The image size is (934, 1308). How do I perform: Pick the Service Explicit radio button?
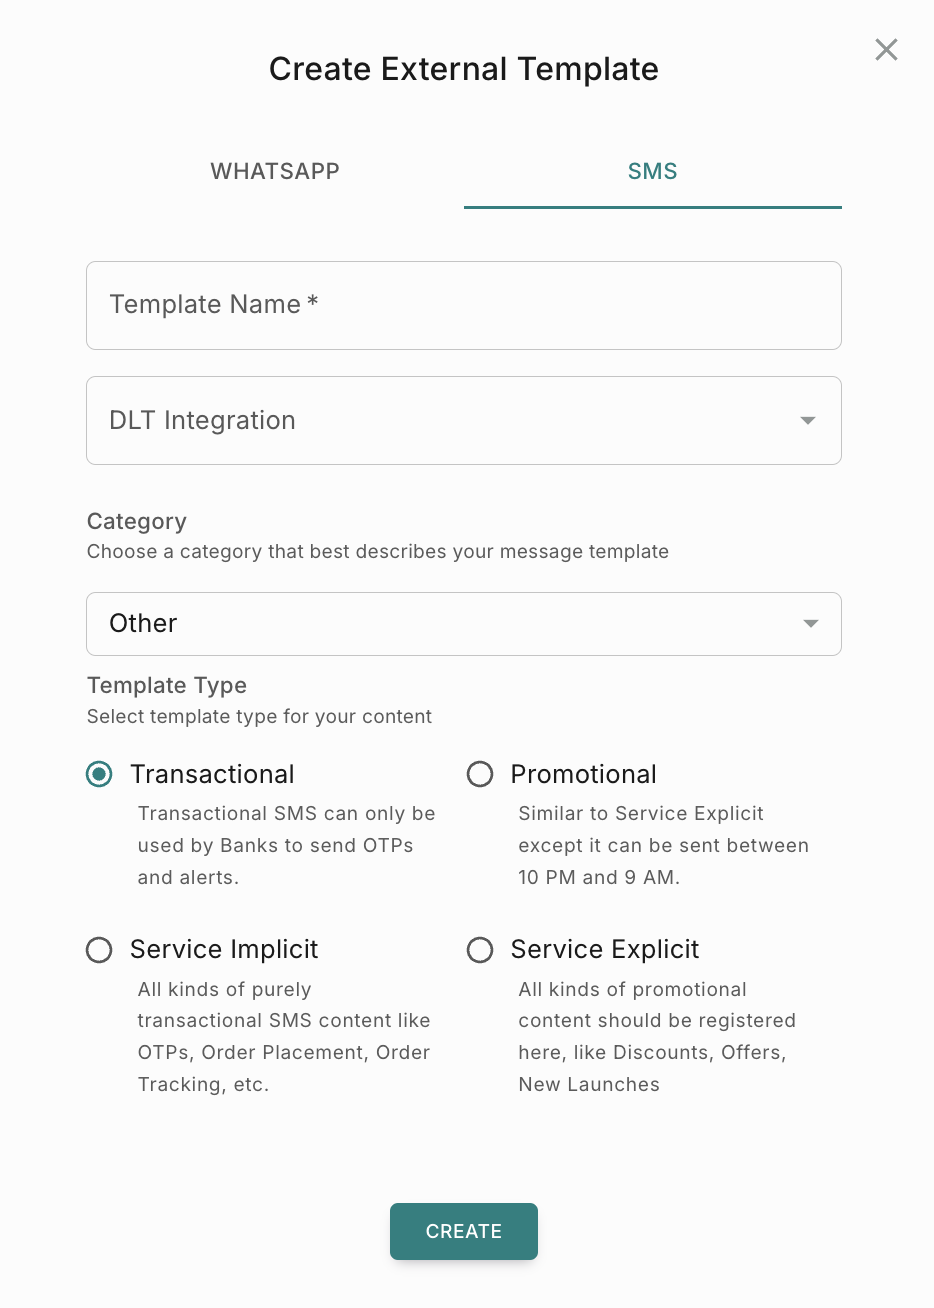[480, 949]
